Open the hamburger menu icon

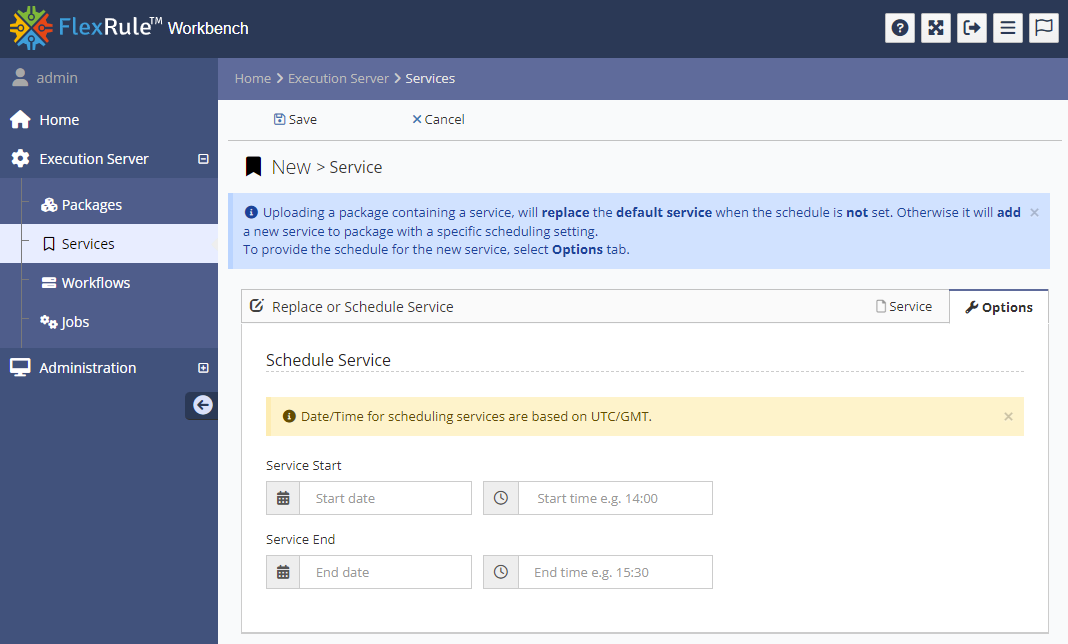pos(1008,28)
